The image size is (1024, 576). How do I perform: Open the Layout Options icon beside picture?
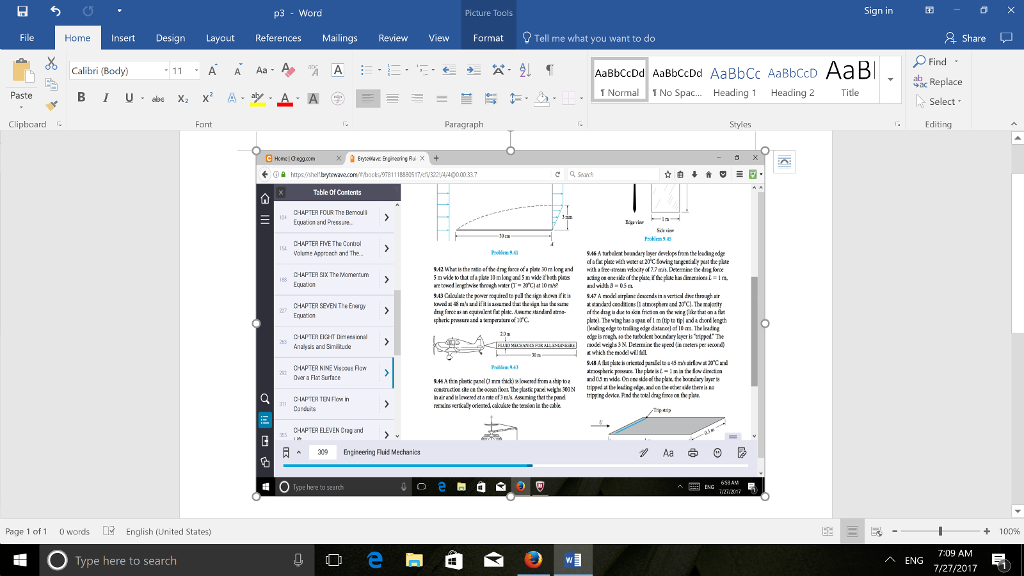pyautogui.click(x=784, y=162)
